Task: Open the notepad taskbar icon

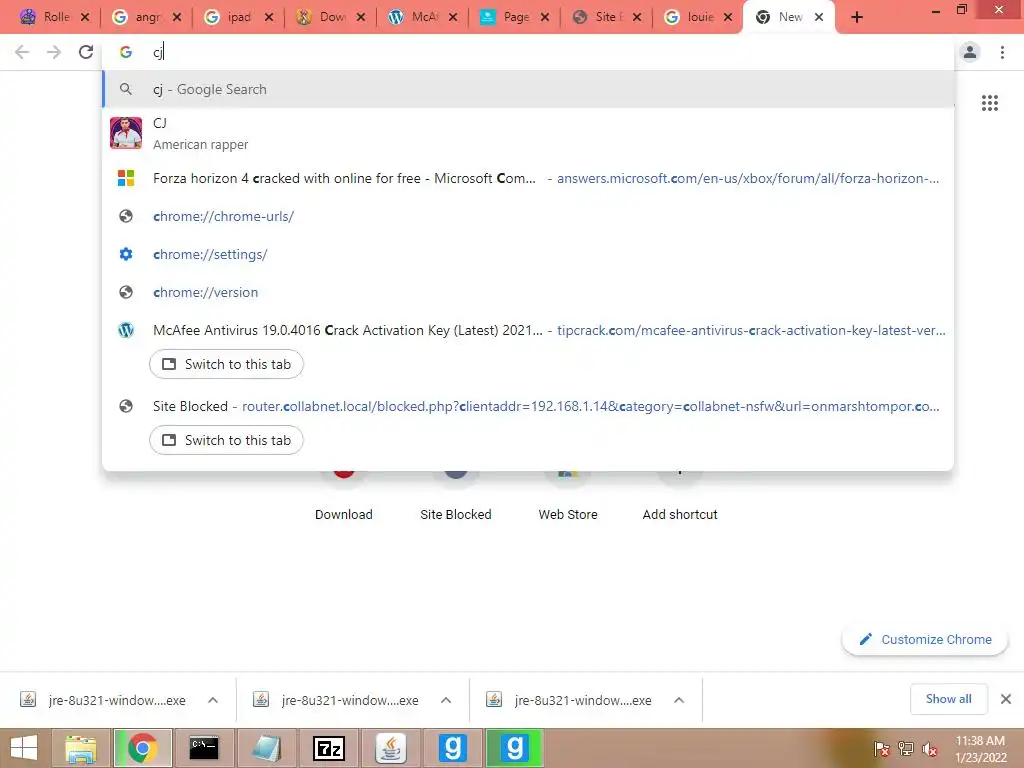Action: tap(266, 748)
